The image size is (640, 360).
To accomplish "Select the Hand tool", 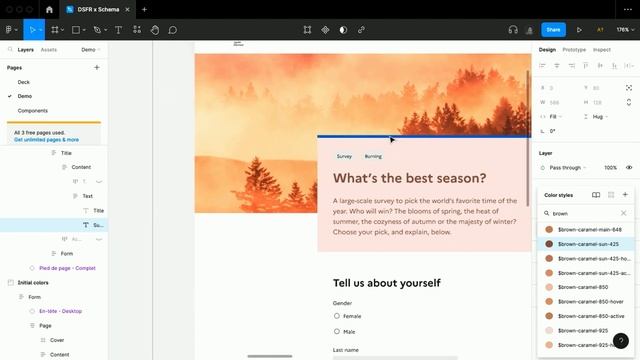I will pyautogui.click(x=155, y=30).
